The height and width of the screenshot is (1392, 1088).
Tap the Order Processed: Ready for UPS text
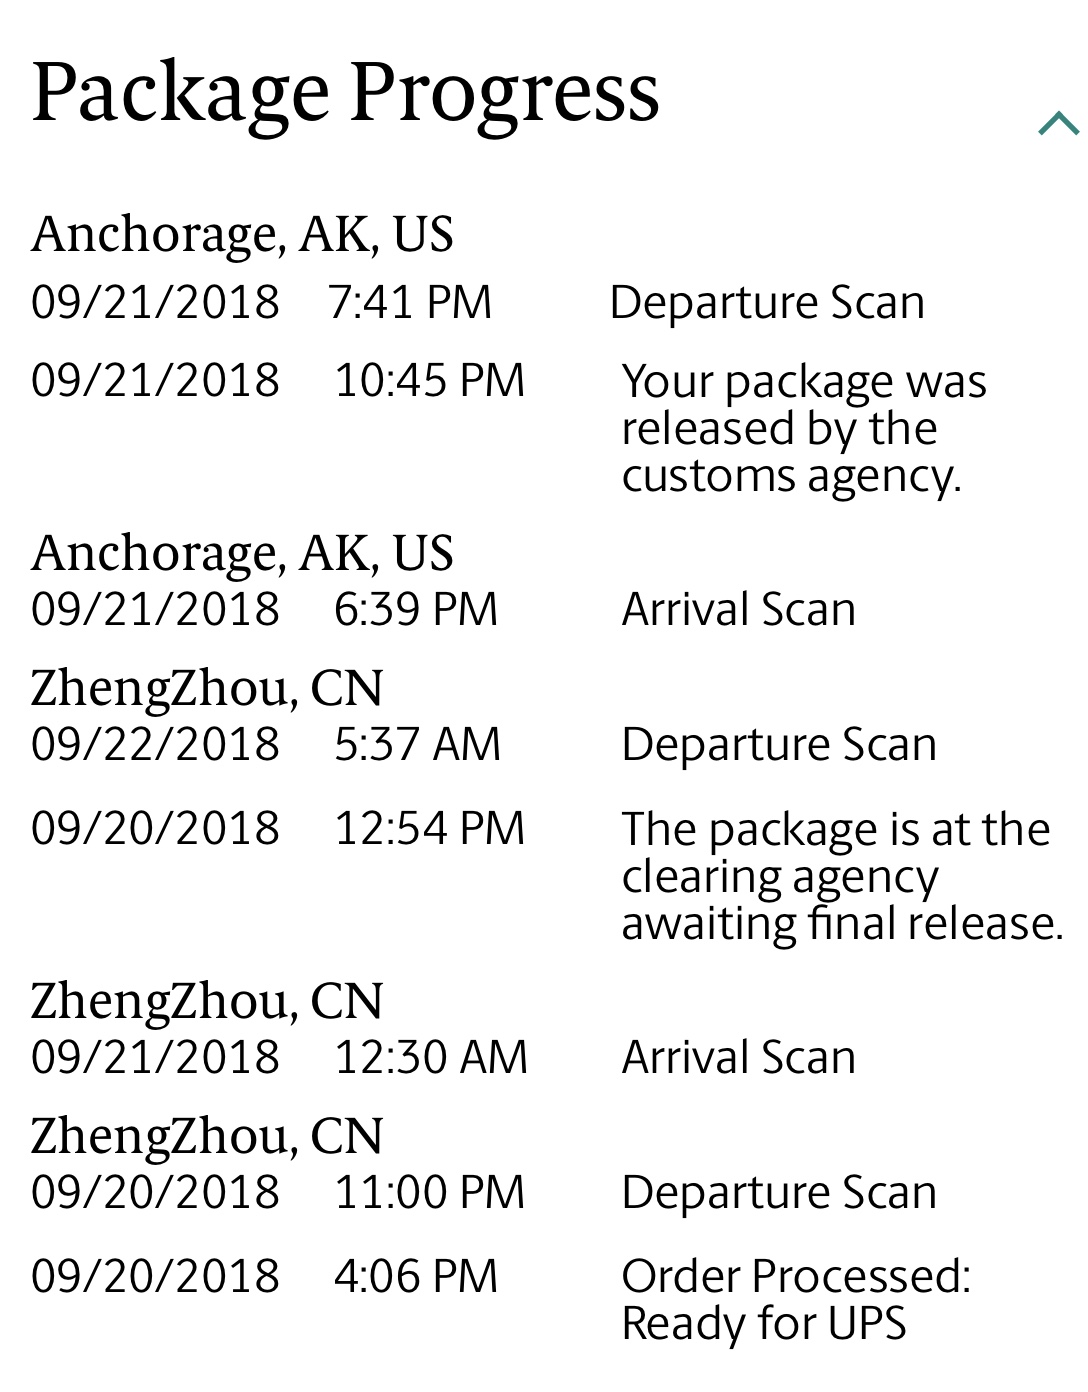[795, 1299]
